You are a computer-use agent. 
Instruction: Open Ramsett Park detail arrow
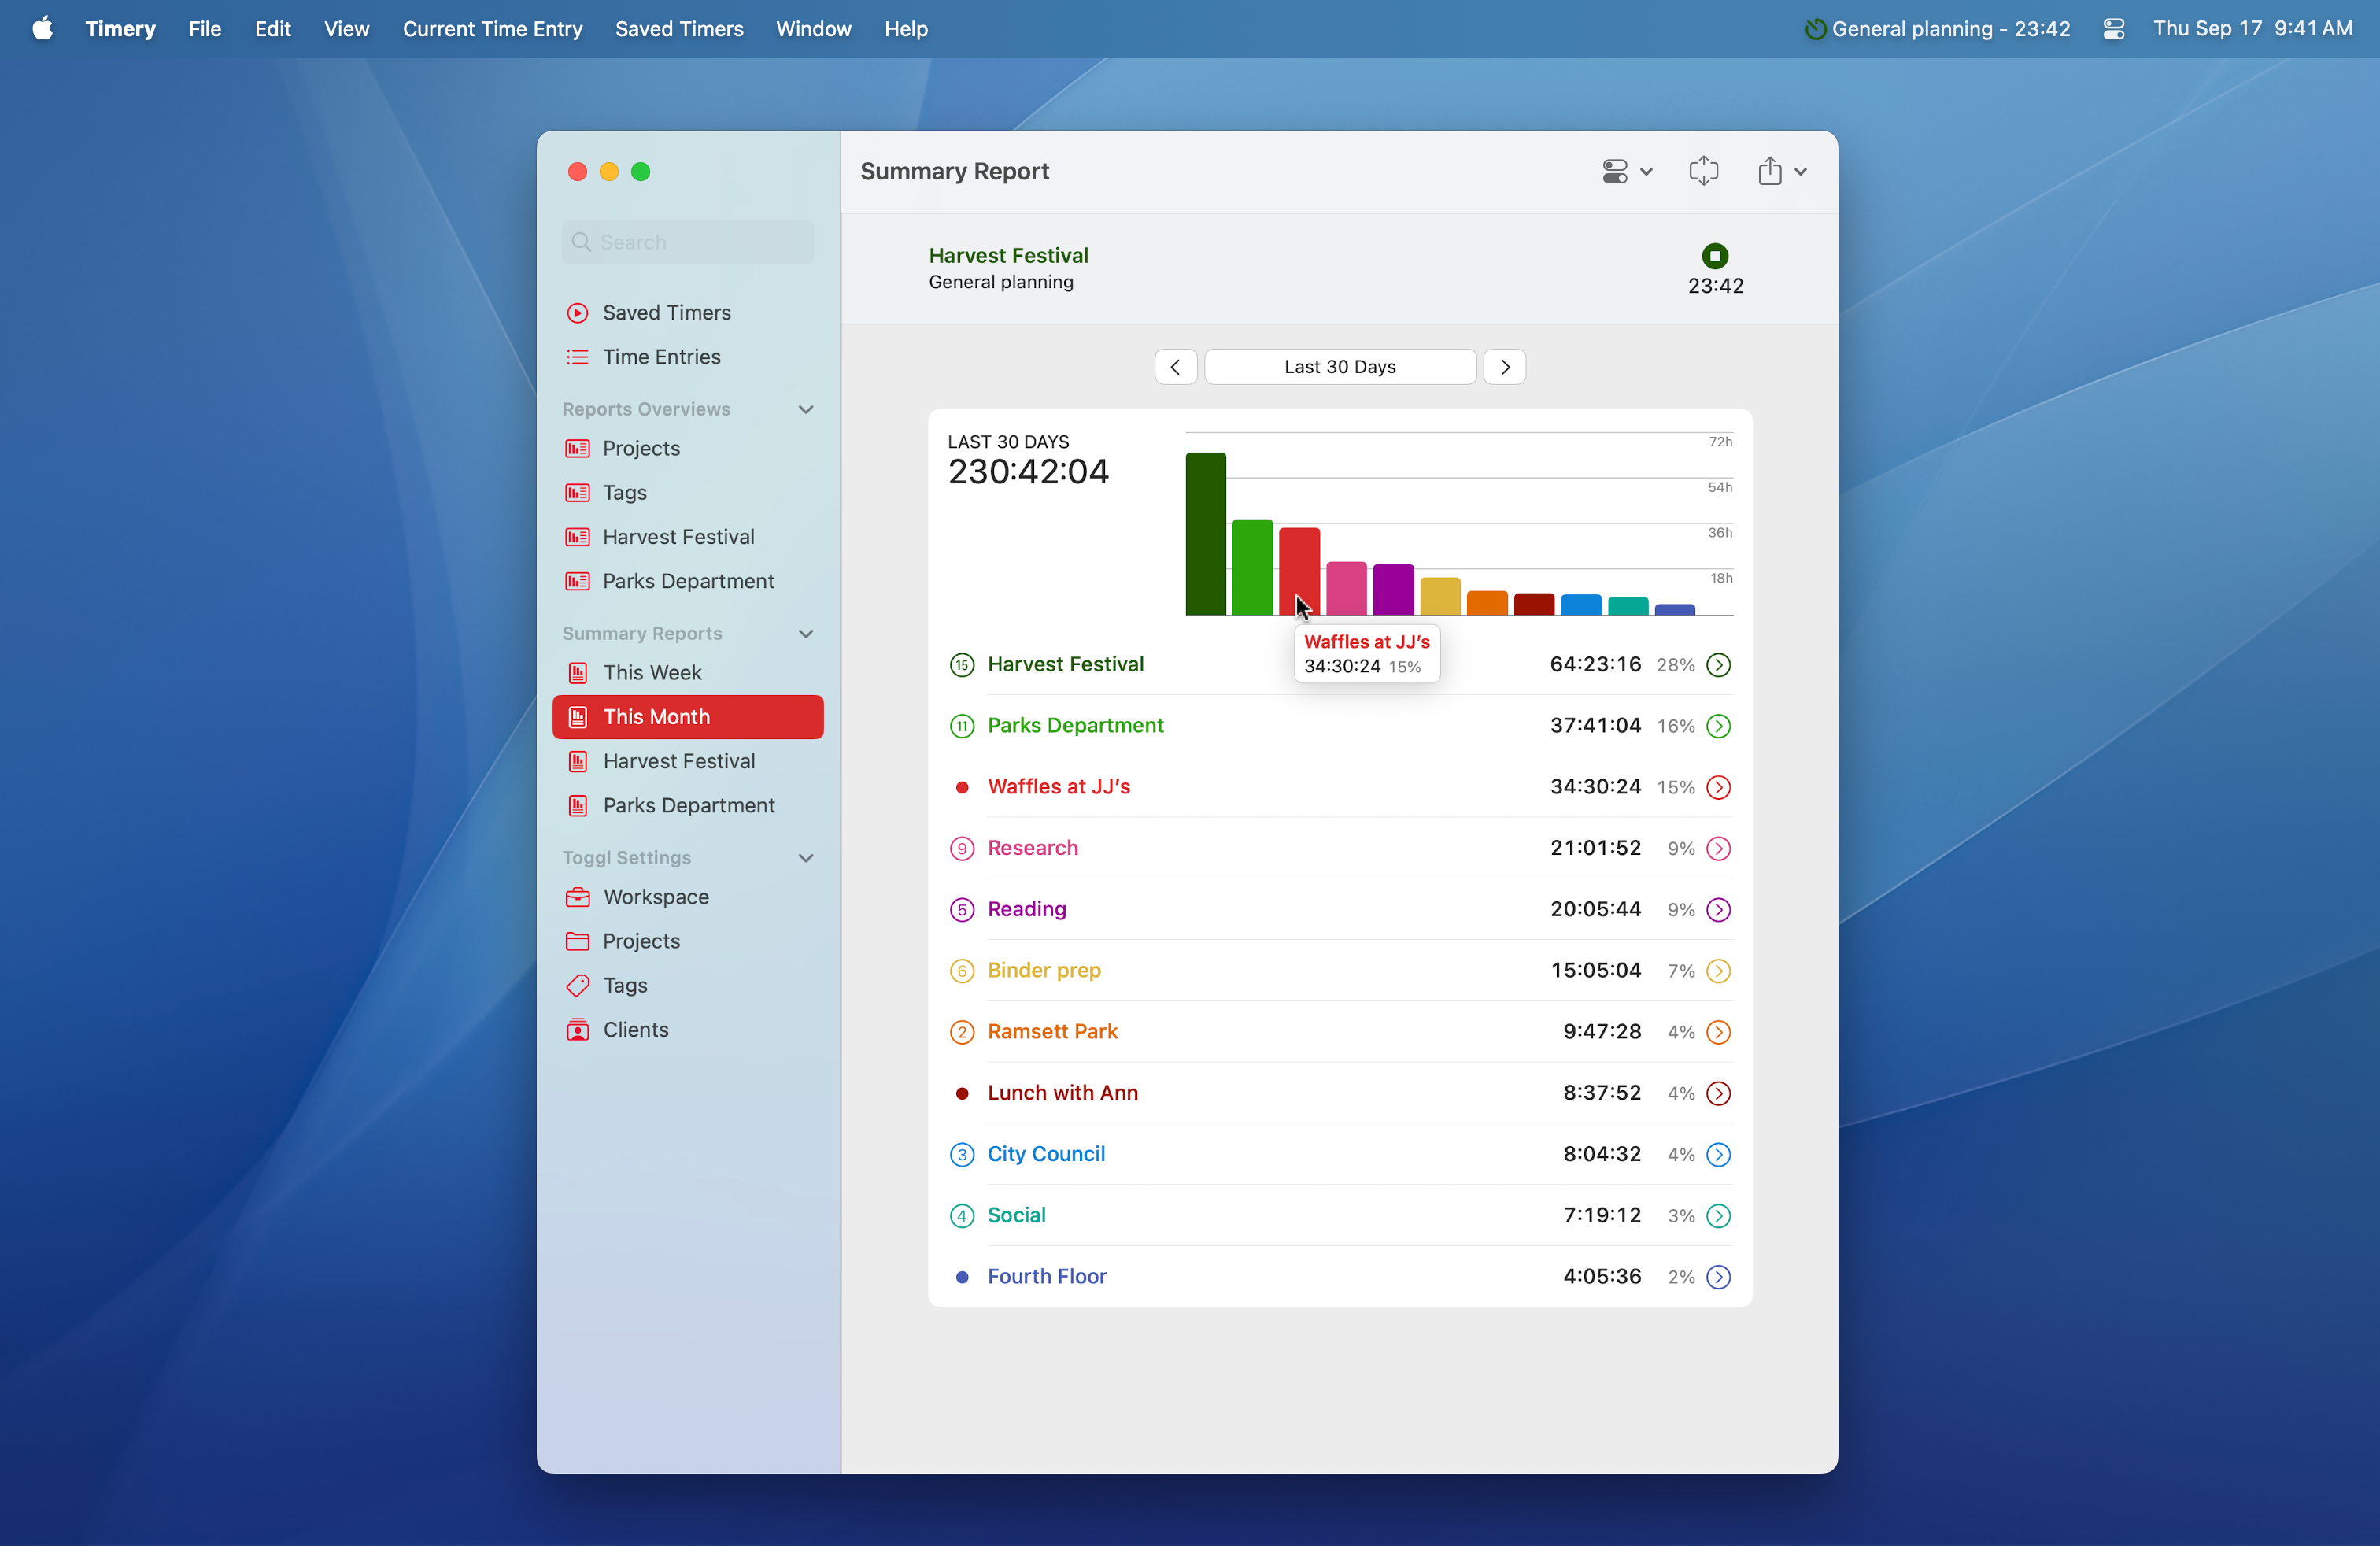point(1718,1032)
